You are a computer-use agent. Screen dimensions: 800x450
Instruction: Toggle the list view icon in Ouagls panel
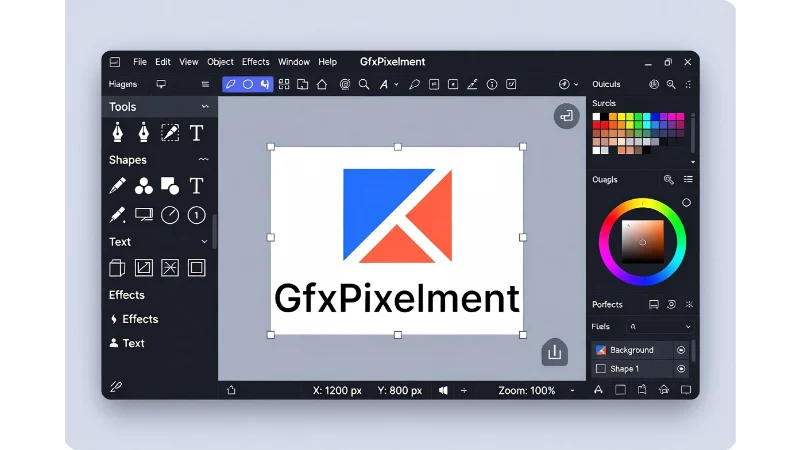pyautogui.click(x=688, y=179)
